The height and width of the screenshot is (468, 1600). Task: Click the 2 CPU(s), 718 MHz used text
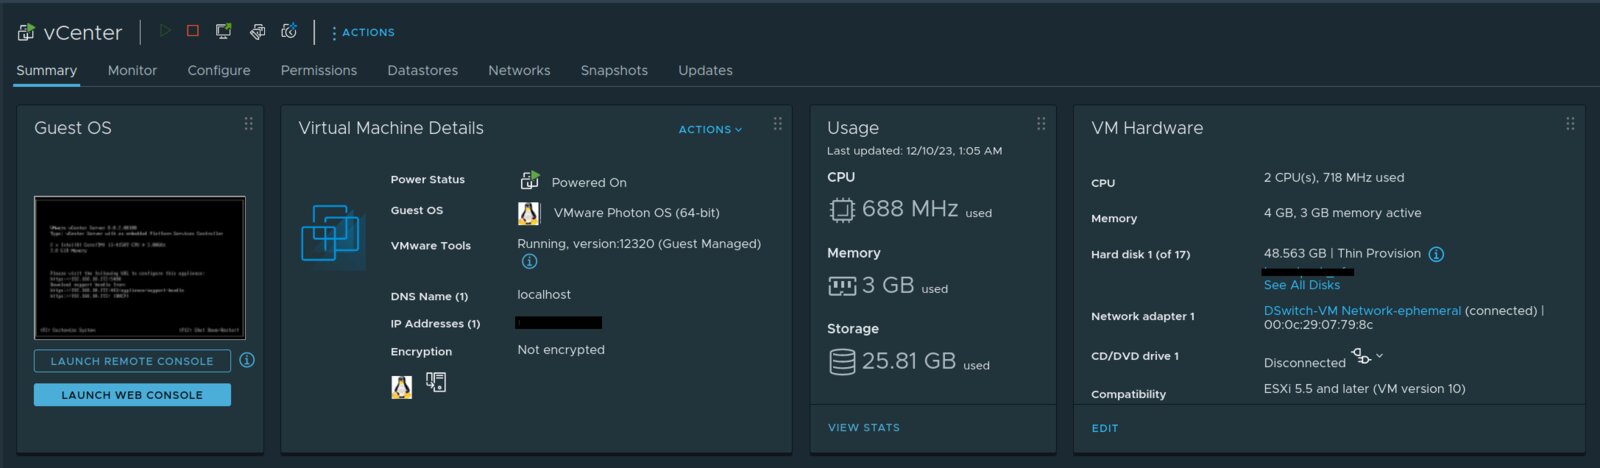tap(1334, 178)
